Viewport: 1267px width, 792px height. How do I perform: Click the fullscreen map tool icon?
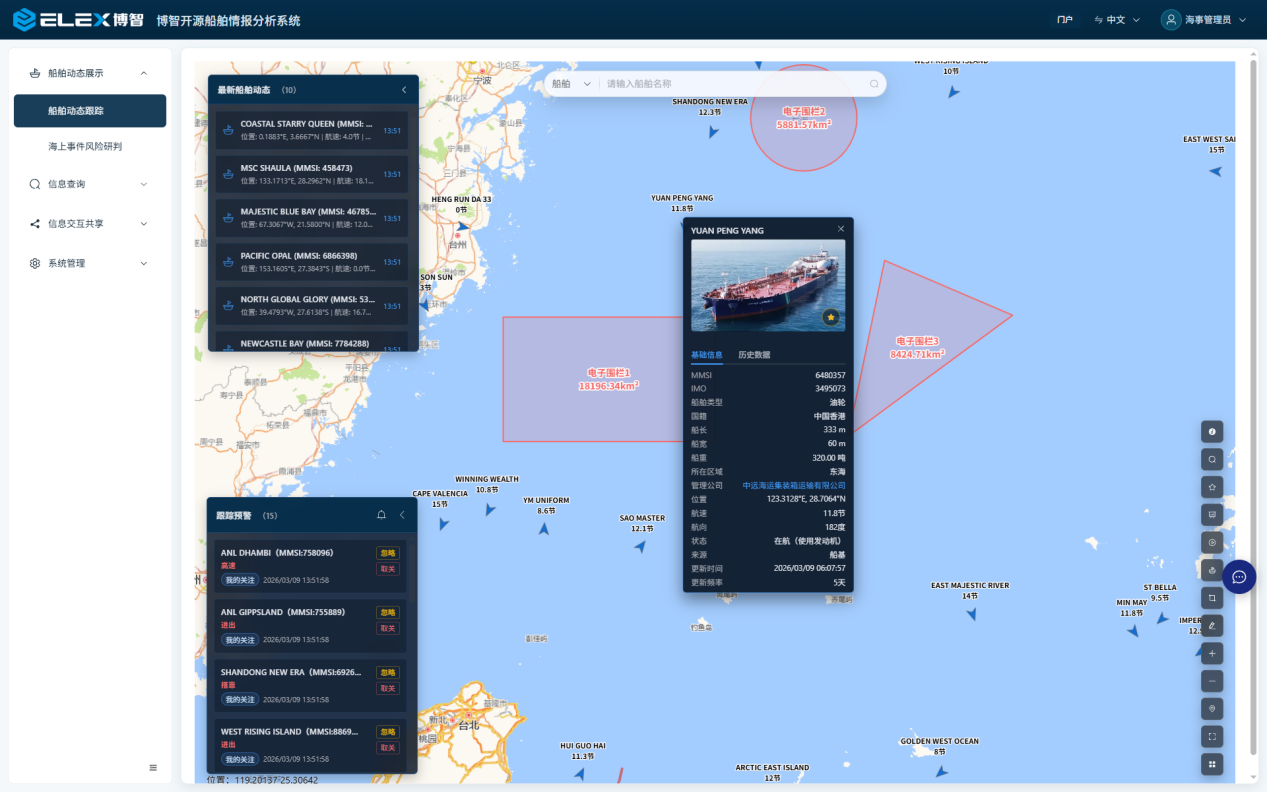pyautogui.click(x=1212, y=736)
